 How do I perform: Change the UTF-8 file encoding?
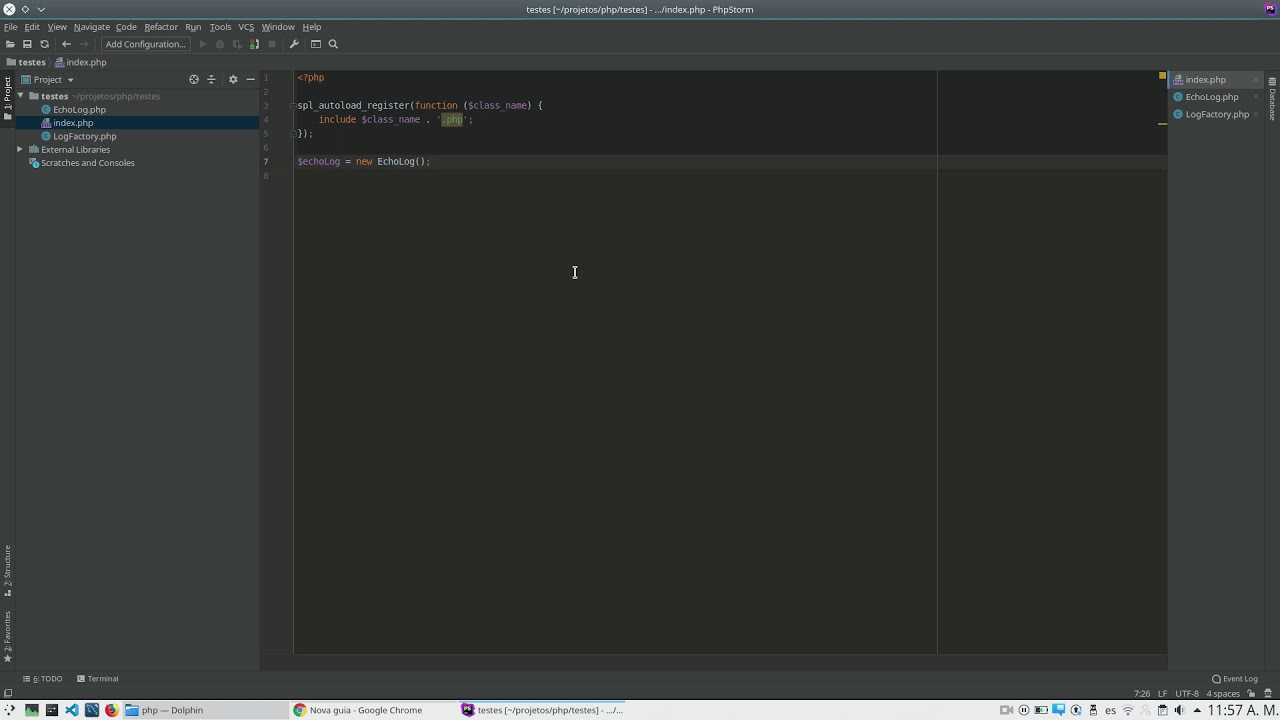click(x=1187, y=694)
